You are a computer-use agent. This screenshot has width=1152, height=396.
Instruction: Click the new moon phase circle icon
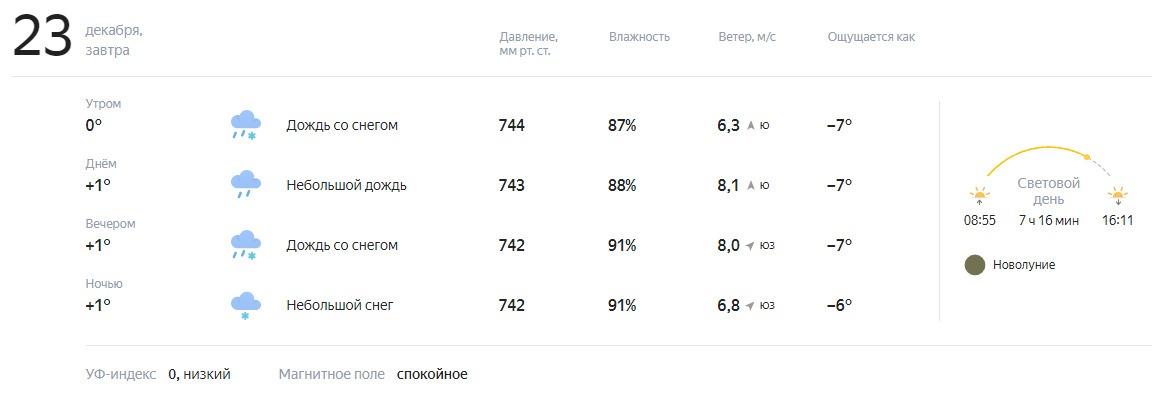[x=974, y=265]
